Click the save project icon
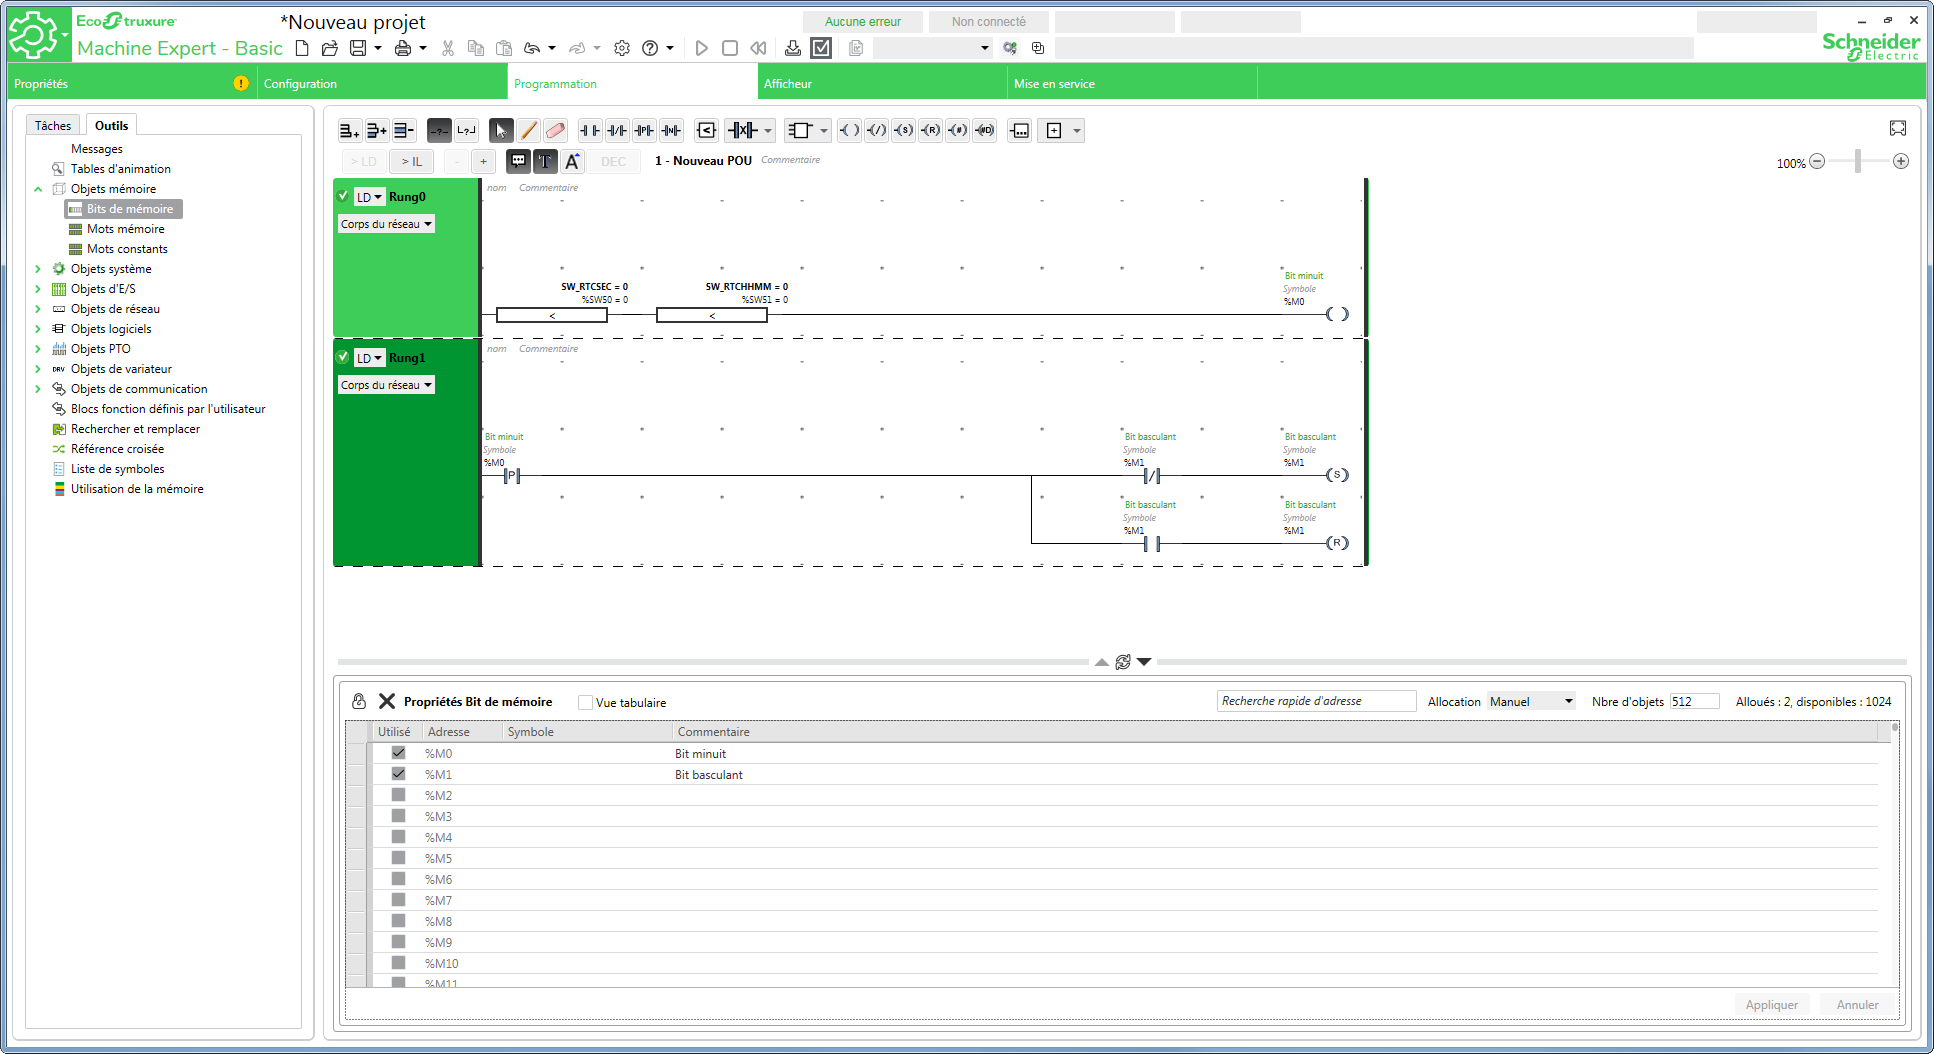This screenshot has width=1934, height=1054. click(357, 48)
